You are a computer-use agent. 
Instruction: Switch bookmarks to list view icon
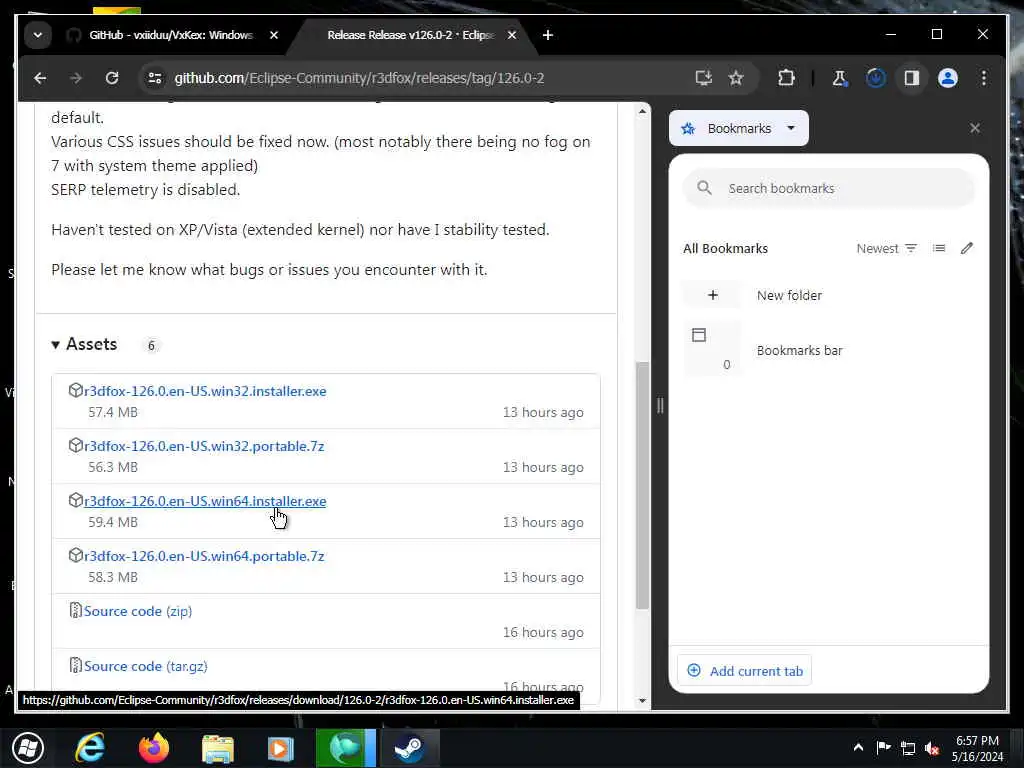(x=939, y=249)
